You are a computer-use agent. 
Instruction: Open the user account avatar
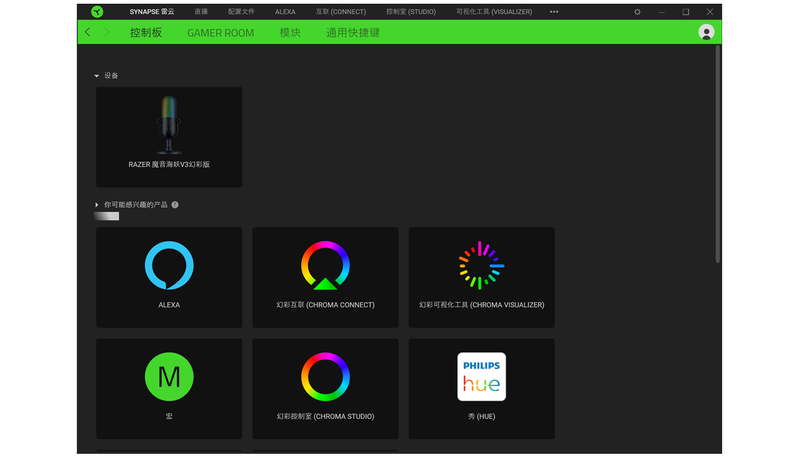tap(706, 32)
